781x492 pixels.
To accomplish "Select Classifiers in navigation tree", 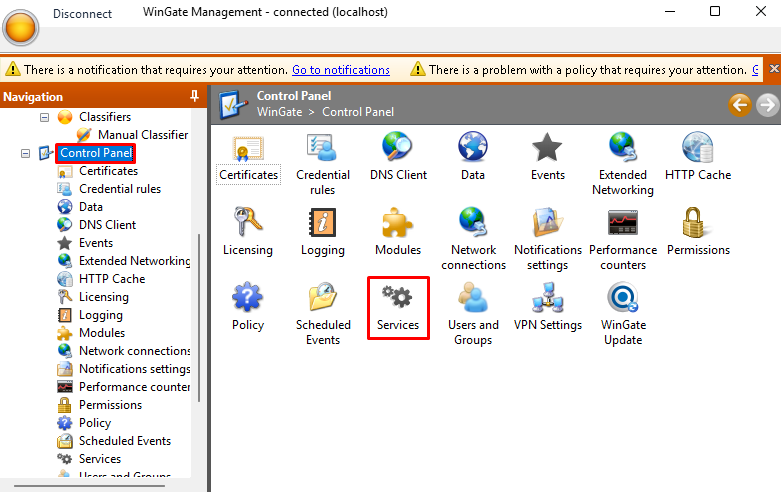I will coord(105,117).
